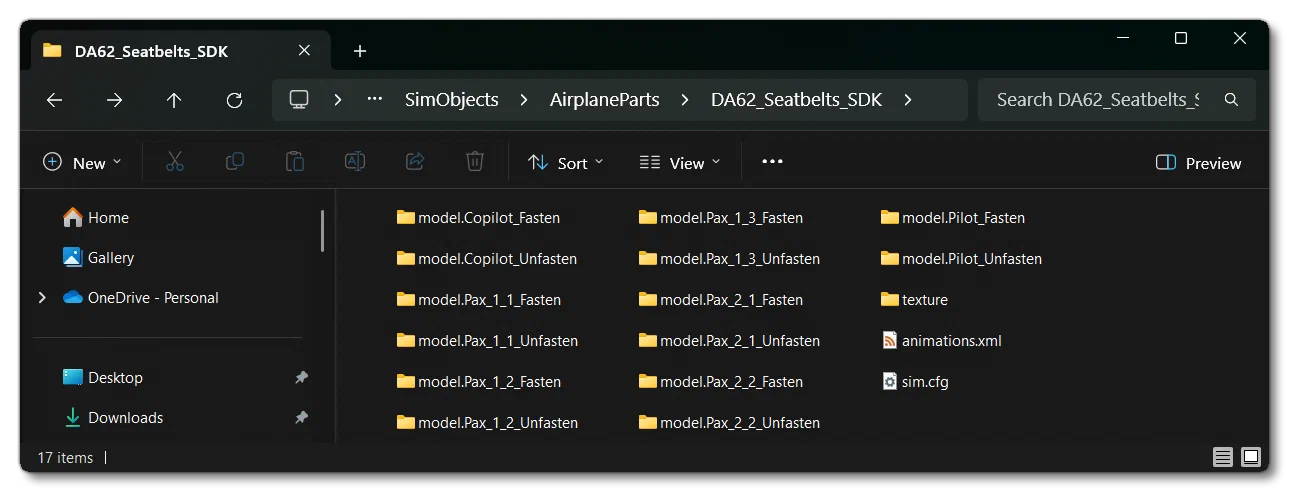The height and width of the screenshot is (492, 1289).
Task: Unpin Downloads from quick access
Action: click(x=301, y=418)
